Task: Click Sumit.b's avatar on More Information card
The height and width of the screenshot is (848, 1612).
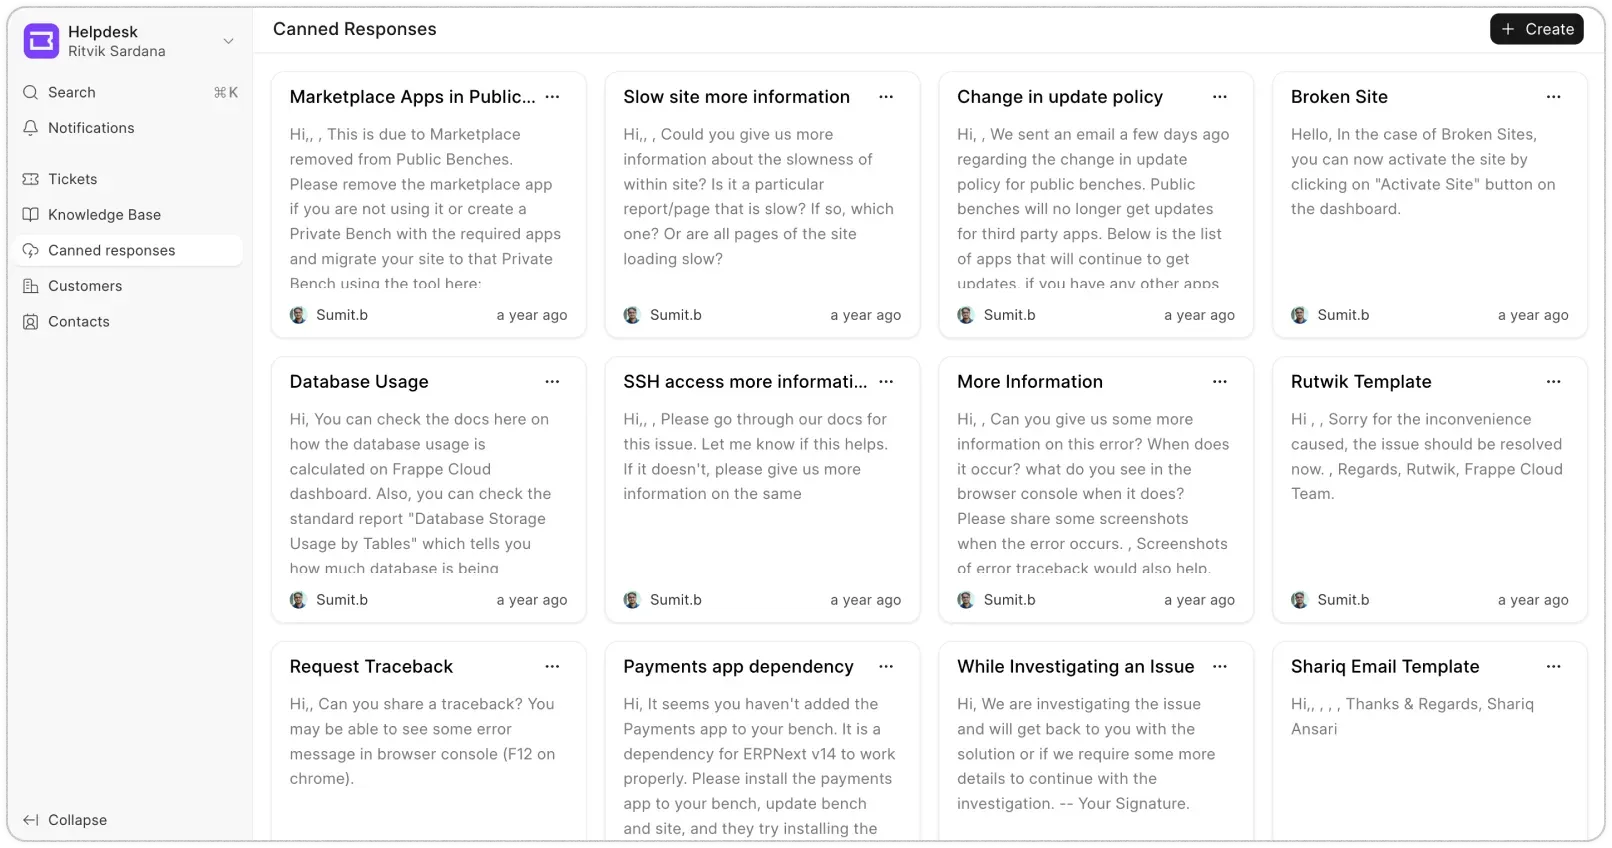Action: (965, 600)
